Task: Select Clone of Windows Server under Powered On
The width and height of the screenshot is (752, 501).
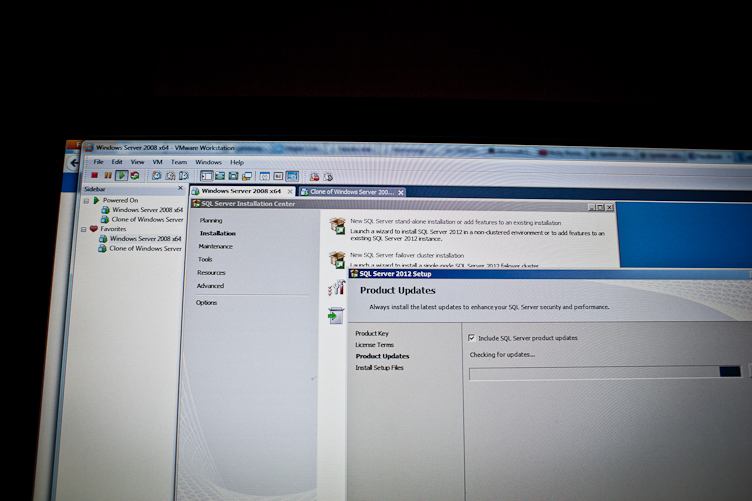Action: (x=147, y=220)
